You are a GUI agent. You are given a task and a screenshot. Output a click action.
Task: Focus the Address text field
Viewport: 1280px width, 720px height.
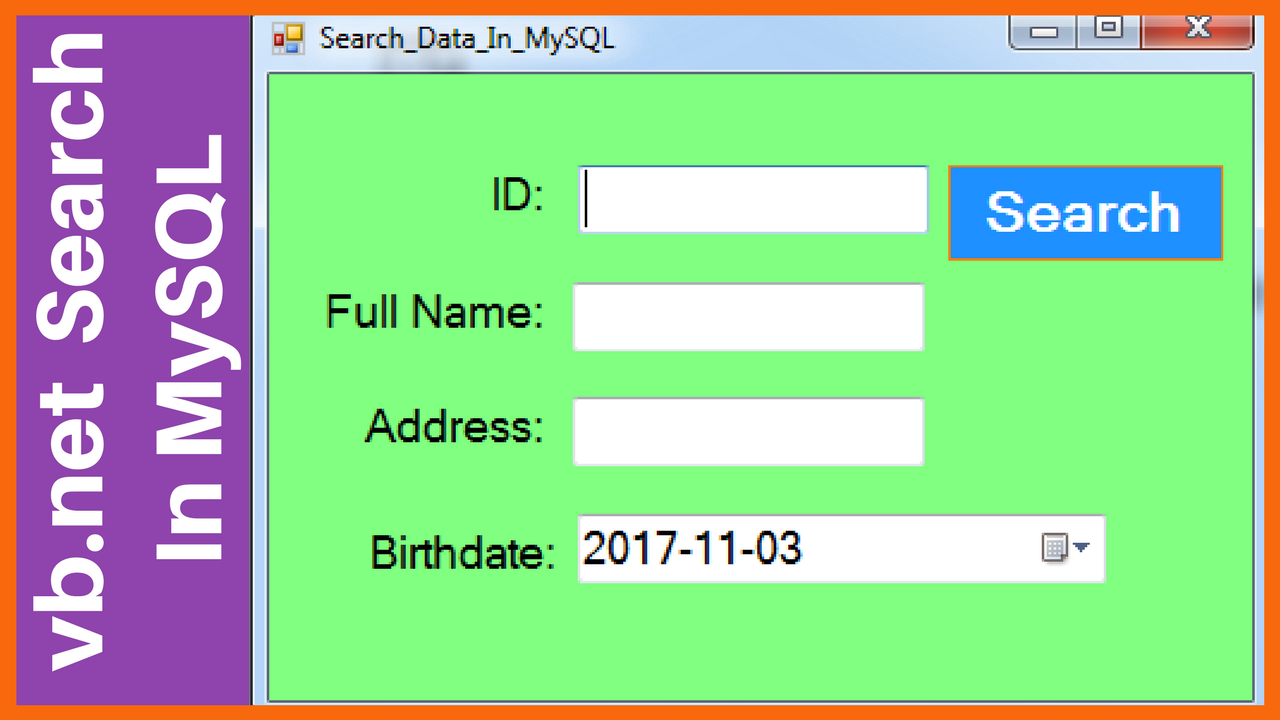tap(748, 432)
